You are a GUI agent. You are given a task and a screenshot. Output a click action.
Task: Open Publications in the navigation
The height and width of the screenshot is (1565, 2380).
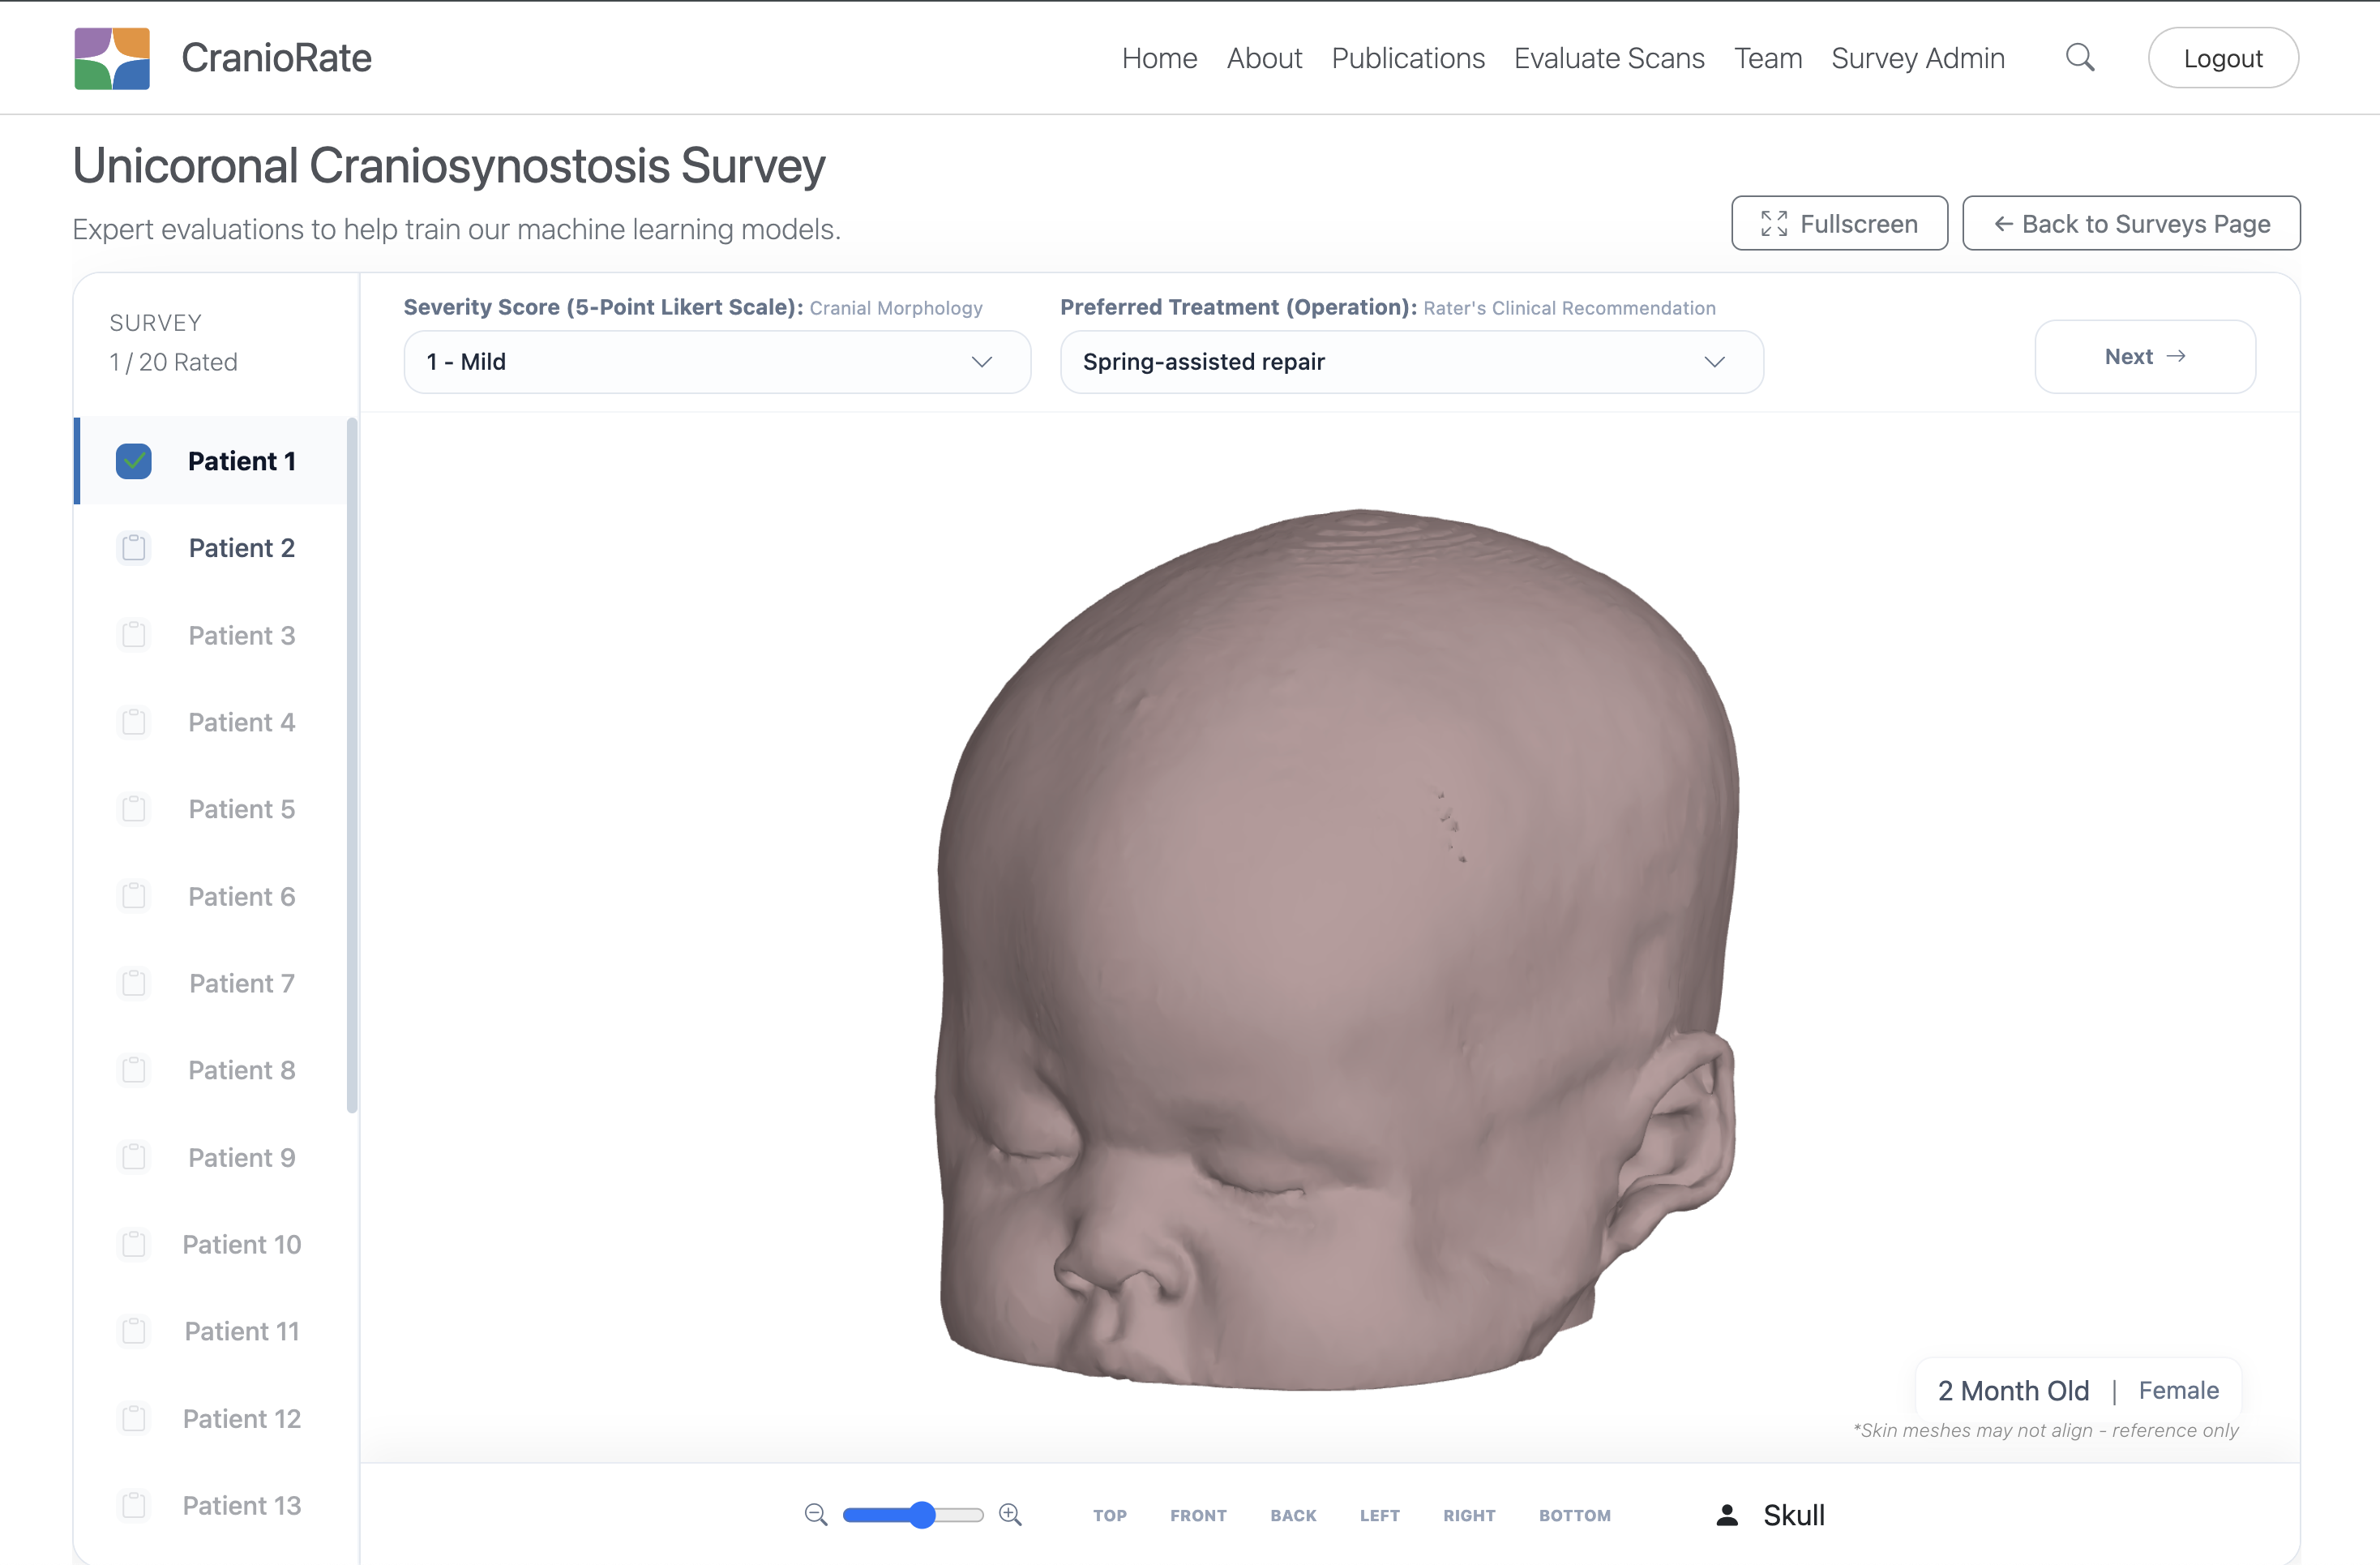tap(1408, 58)
